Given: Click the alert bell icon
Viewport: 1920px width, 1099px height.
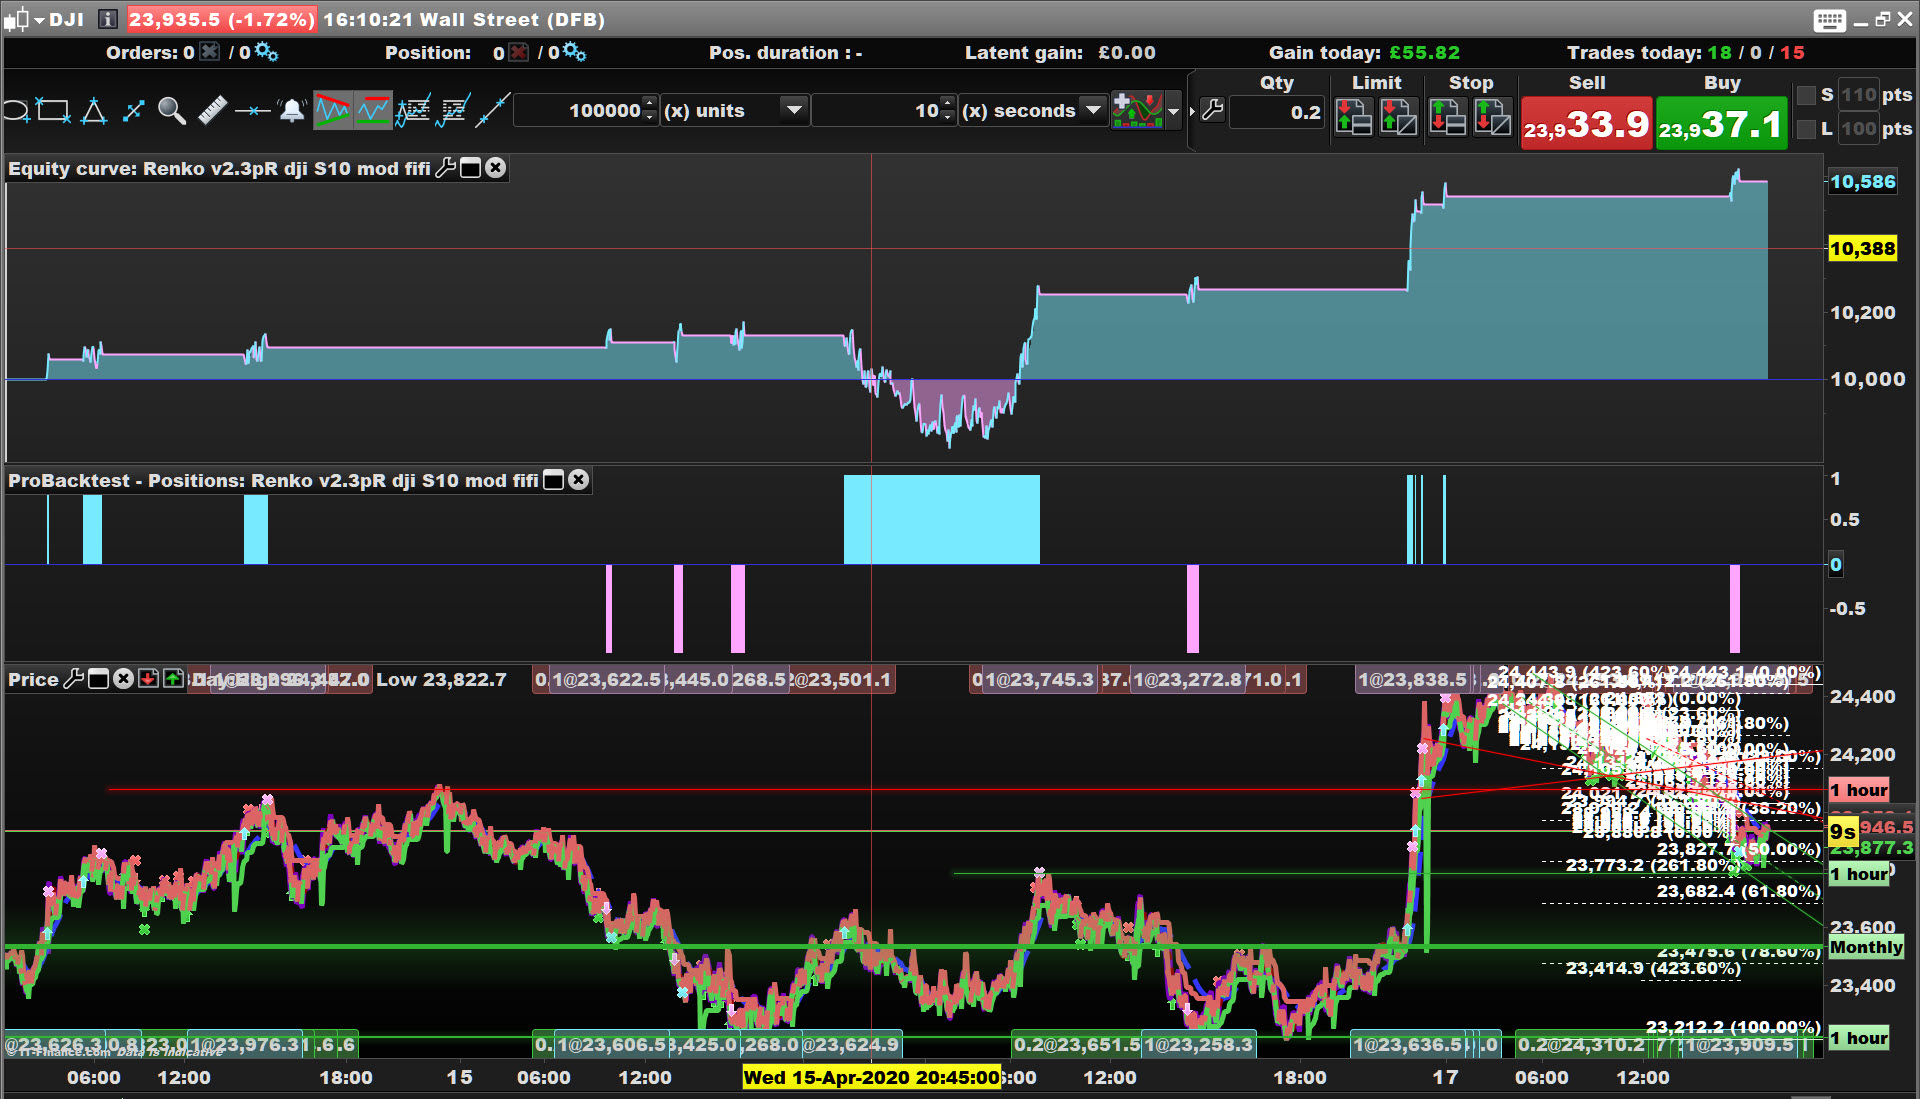Looking at the screenshot, I should tap(291, 111).
